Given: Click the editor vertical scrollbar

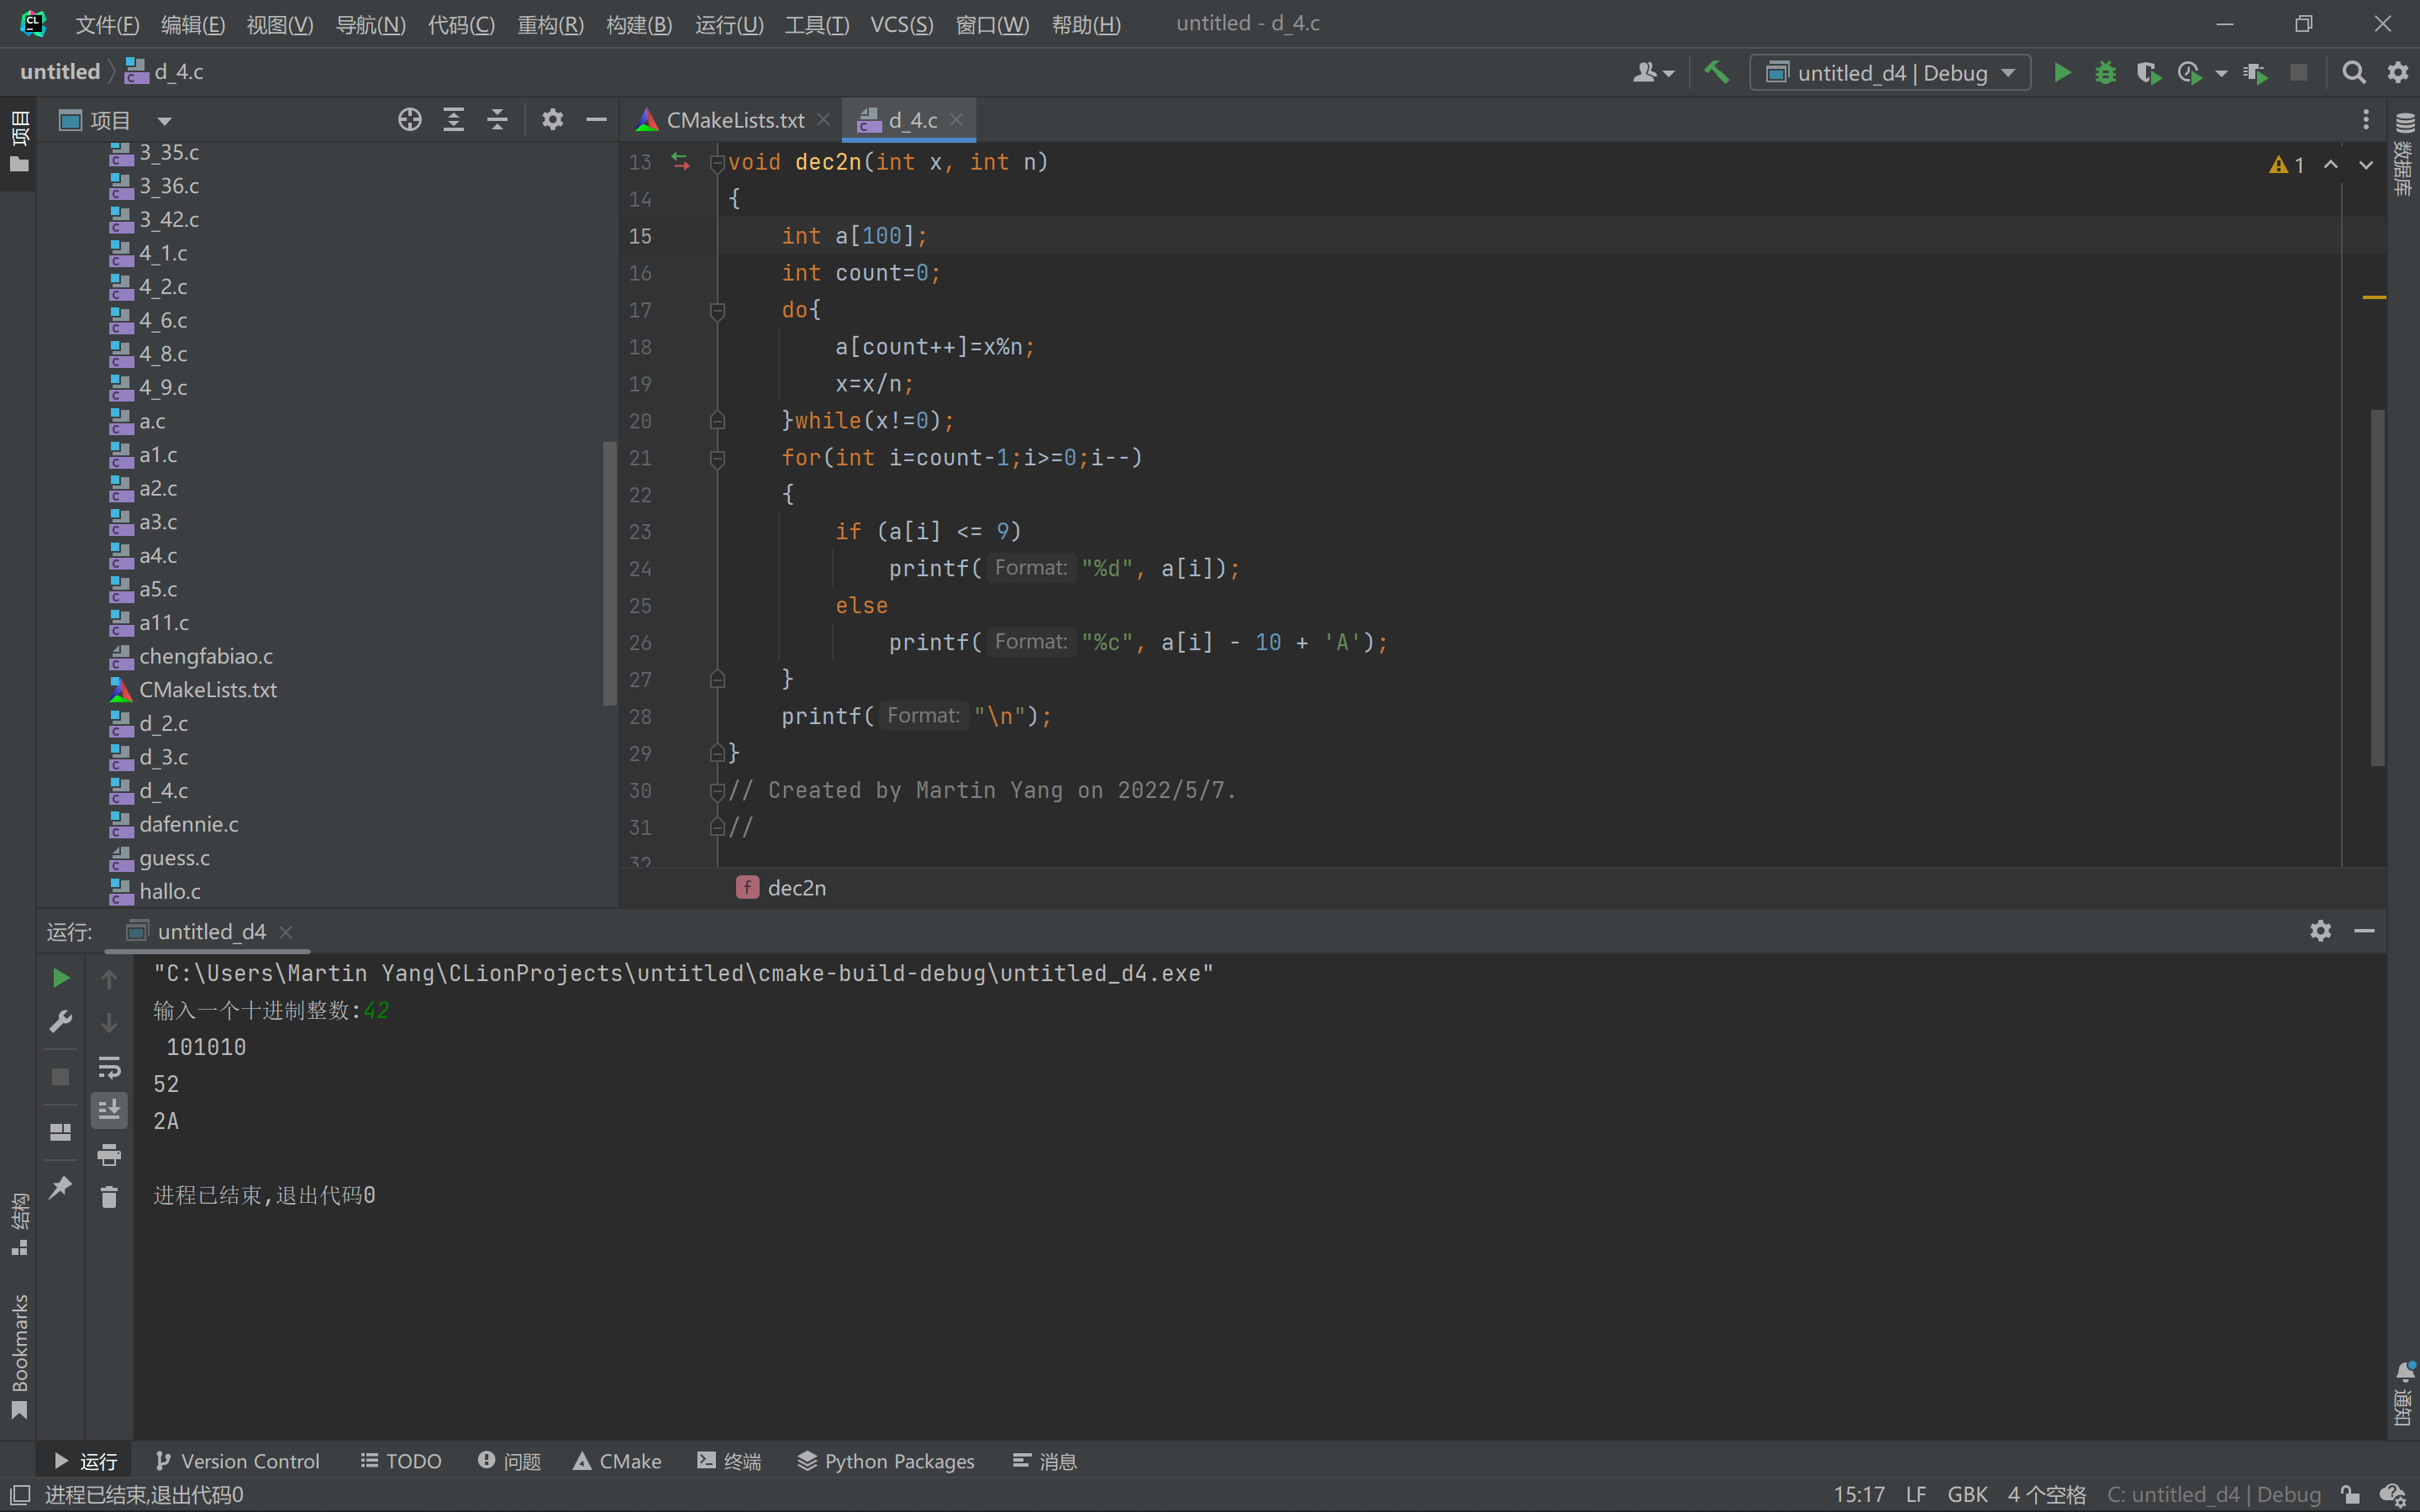Looking at the screenshot, I should [x=2377, y=587].
